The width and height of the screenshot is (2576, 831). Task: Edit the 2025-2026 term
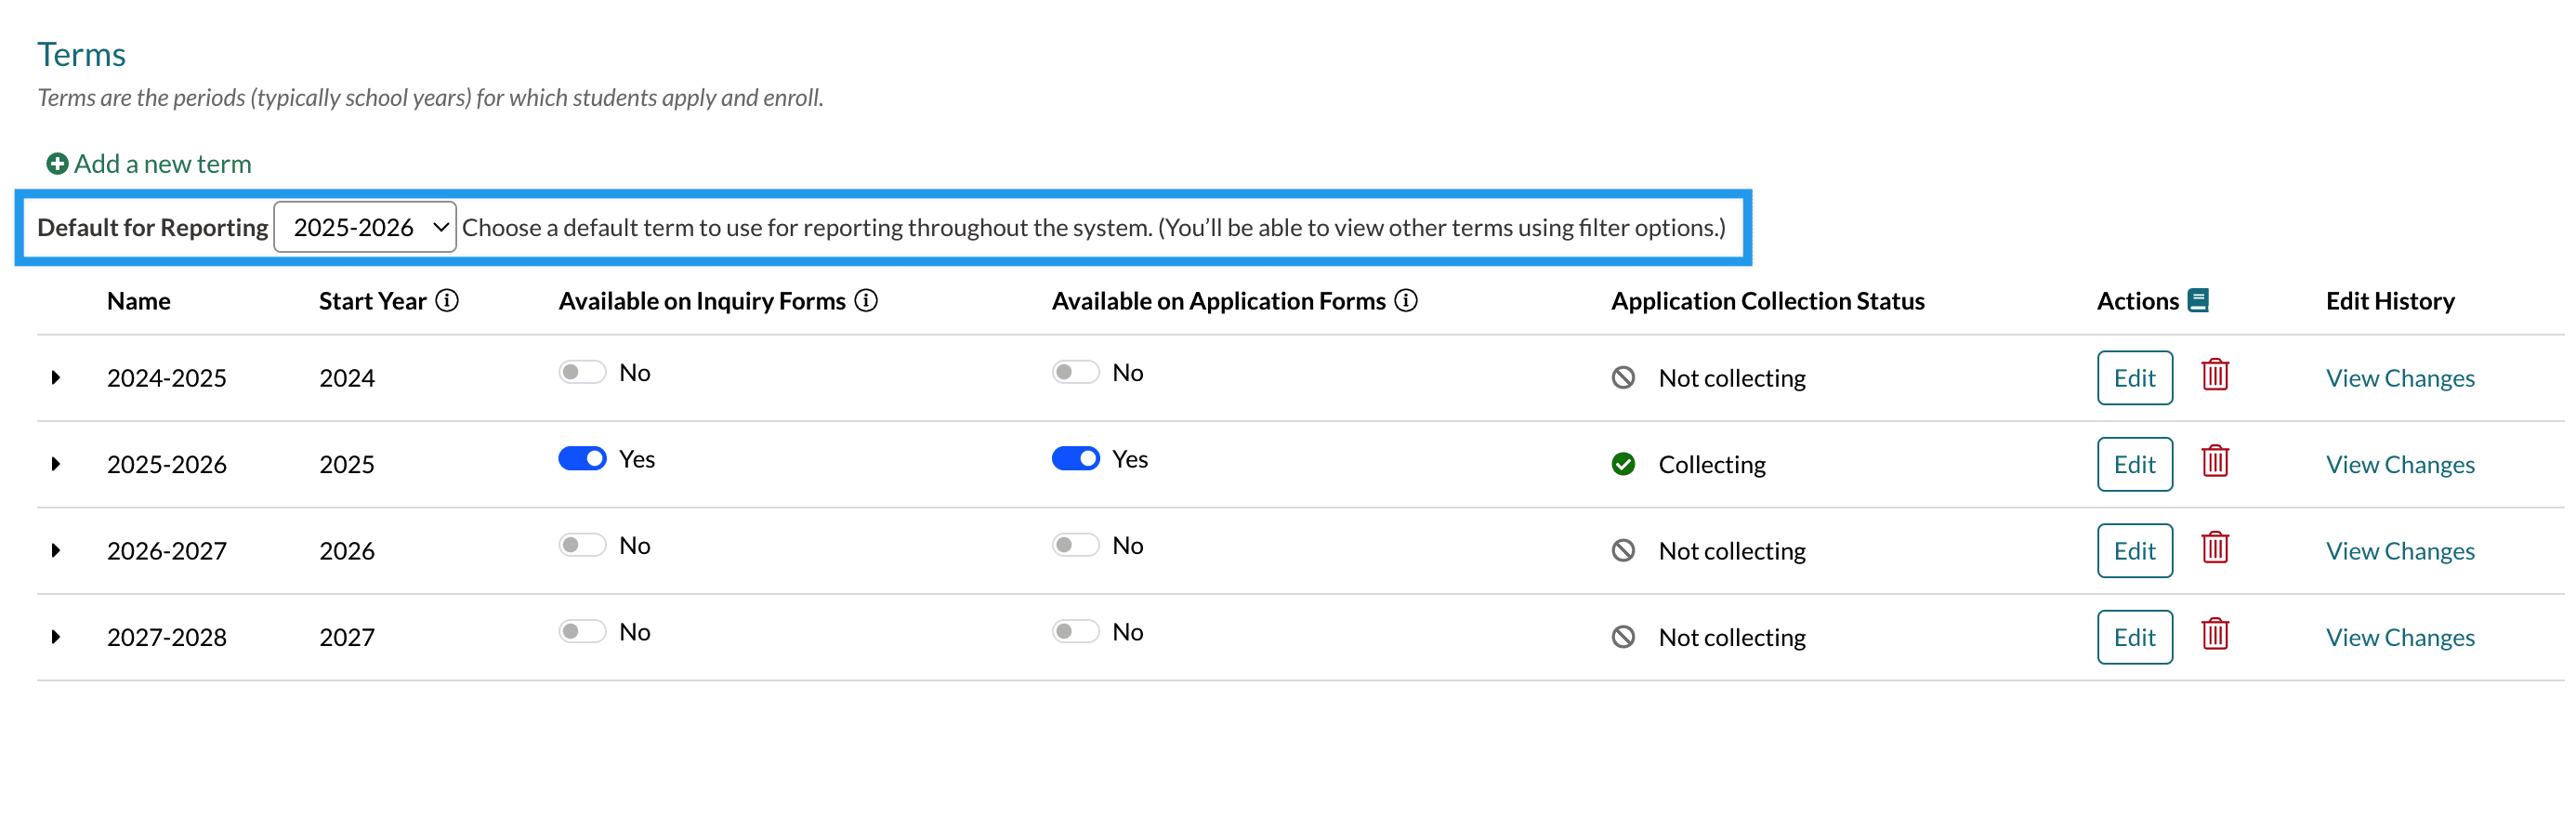2134,465
